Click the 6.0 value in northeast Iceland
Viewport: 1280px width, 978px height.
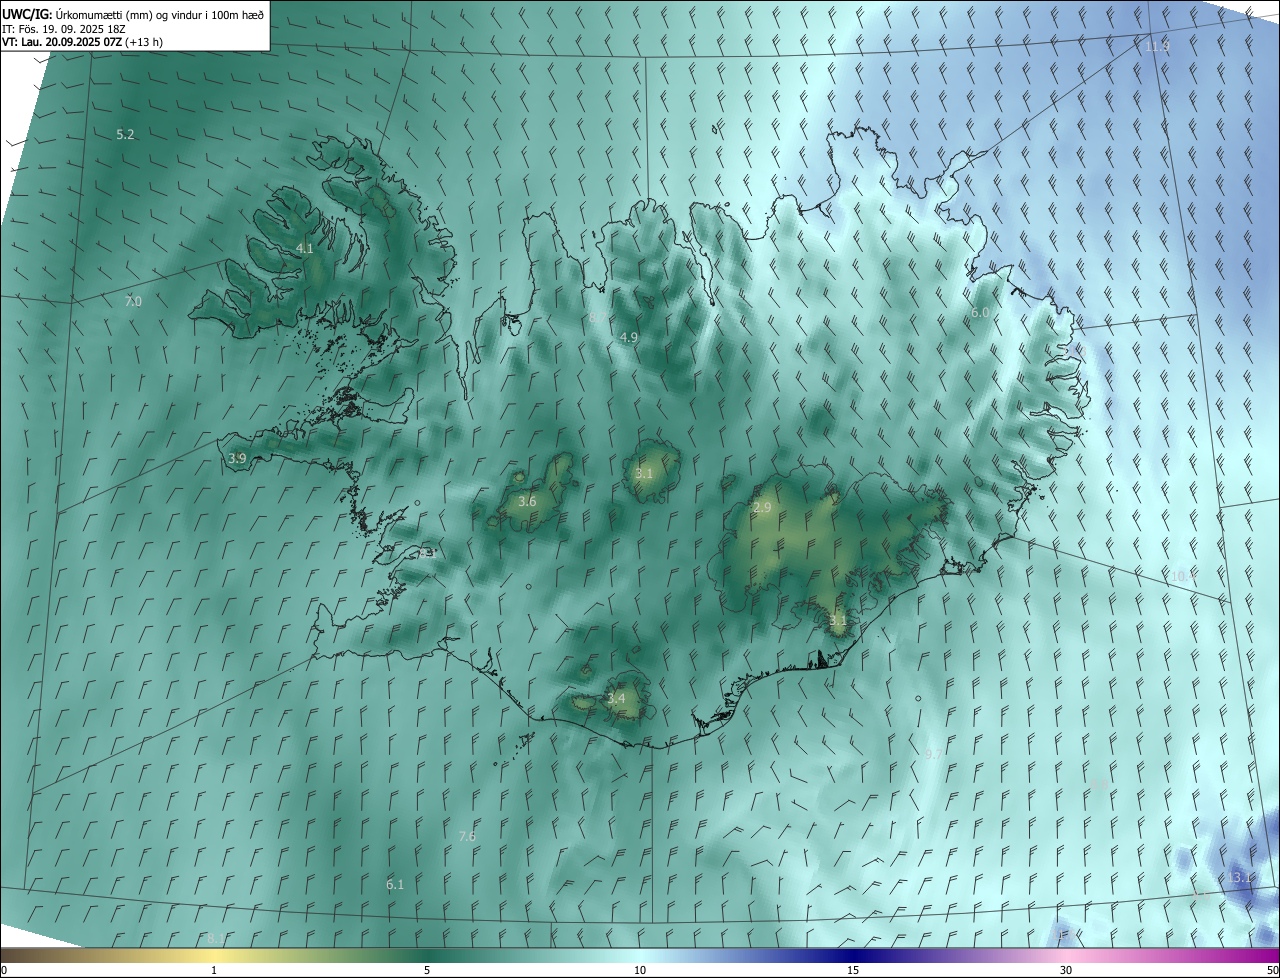click(980, 312)
